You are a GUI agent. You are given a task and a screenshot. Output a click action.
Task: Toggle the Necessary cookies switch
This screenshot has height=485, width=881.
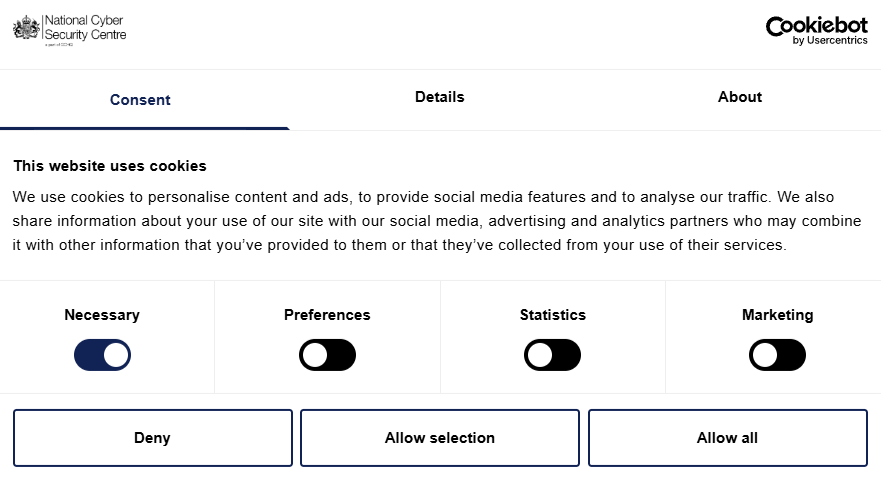tap(102, 355)
